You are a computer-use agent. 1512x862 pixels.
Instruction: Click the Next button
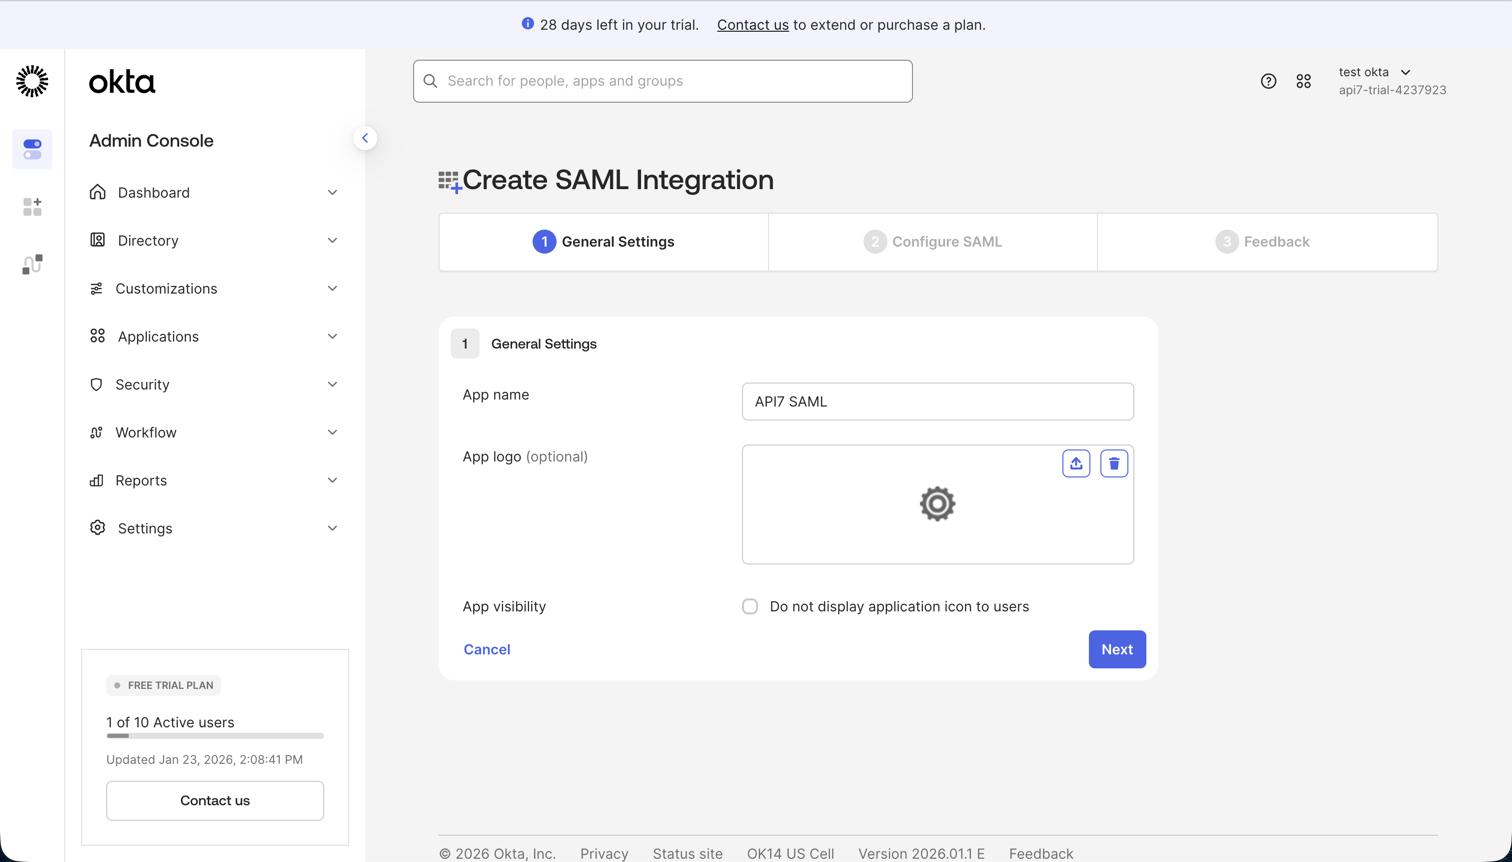click(1117, 649)
